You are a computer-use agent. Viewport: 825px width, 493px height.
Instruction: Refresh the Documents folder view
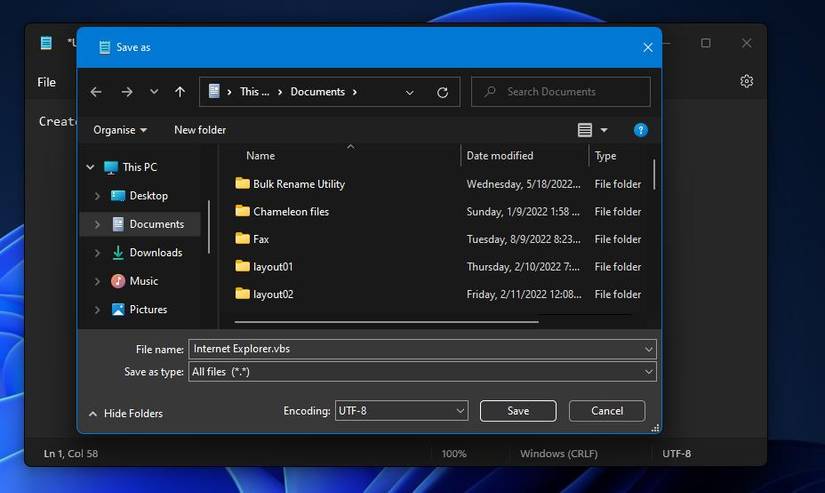442,93
